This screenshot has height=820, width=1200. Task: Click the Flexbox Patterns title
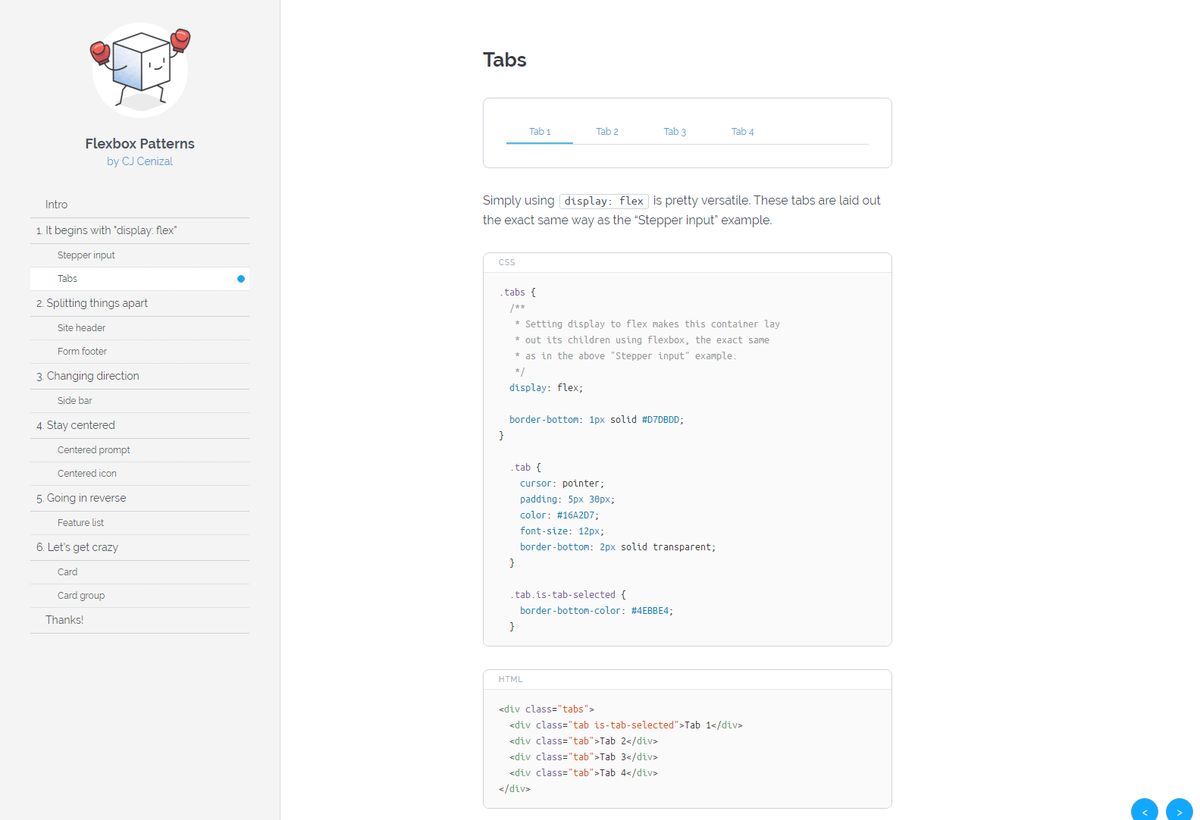140,143
